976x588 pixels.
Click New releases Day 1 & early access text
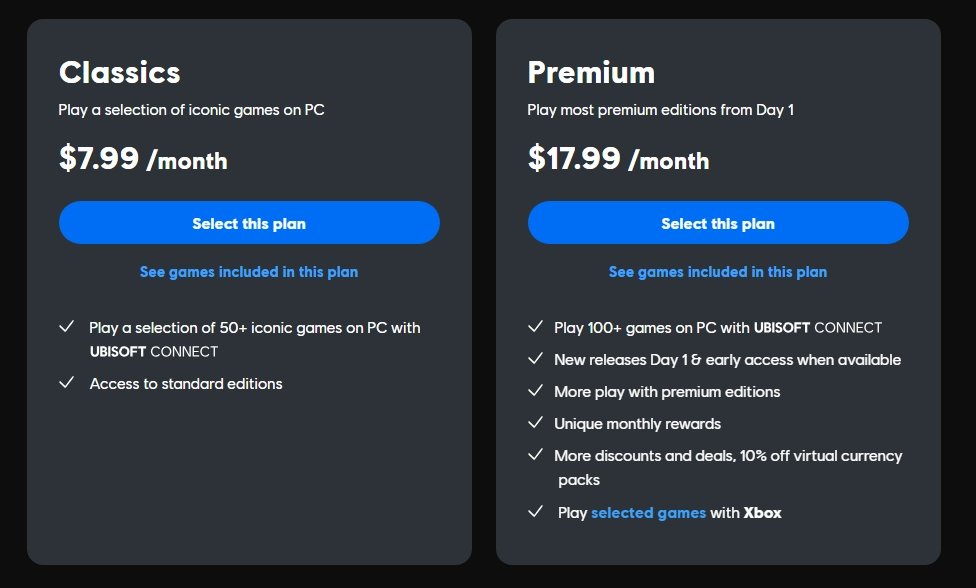727,360
